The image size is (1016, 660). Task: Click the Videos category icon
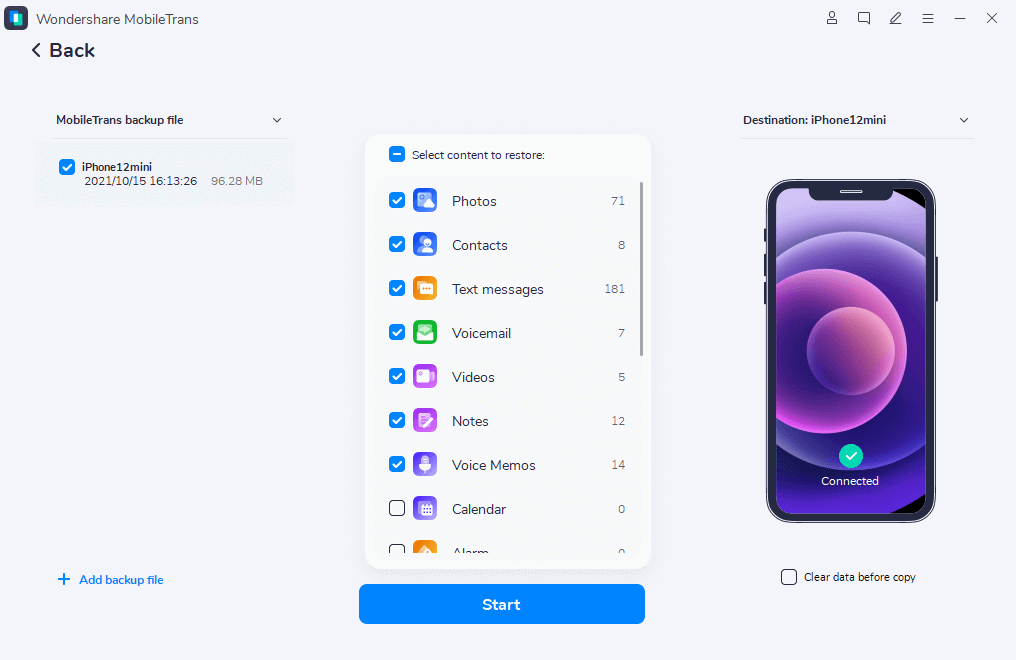click(x=425, y=377)
